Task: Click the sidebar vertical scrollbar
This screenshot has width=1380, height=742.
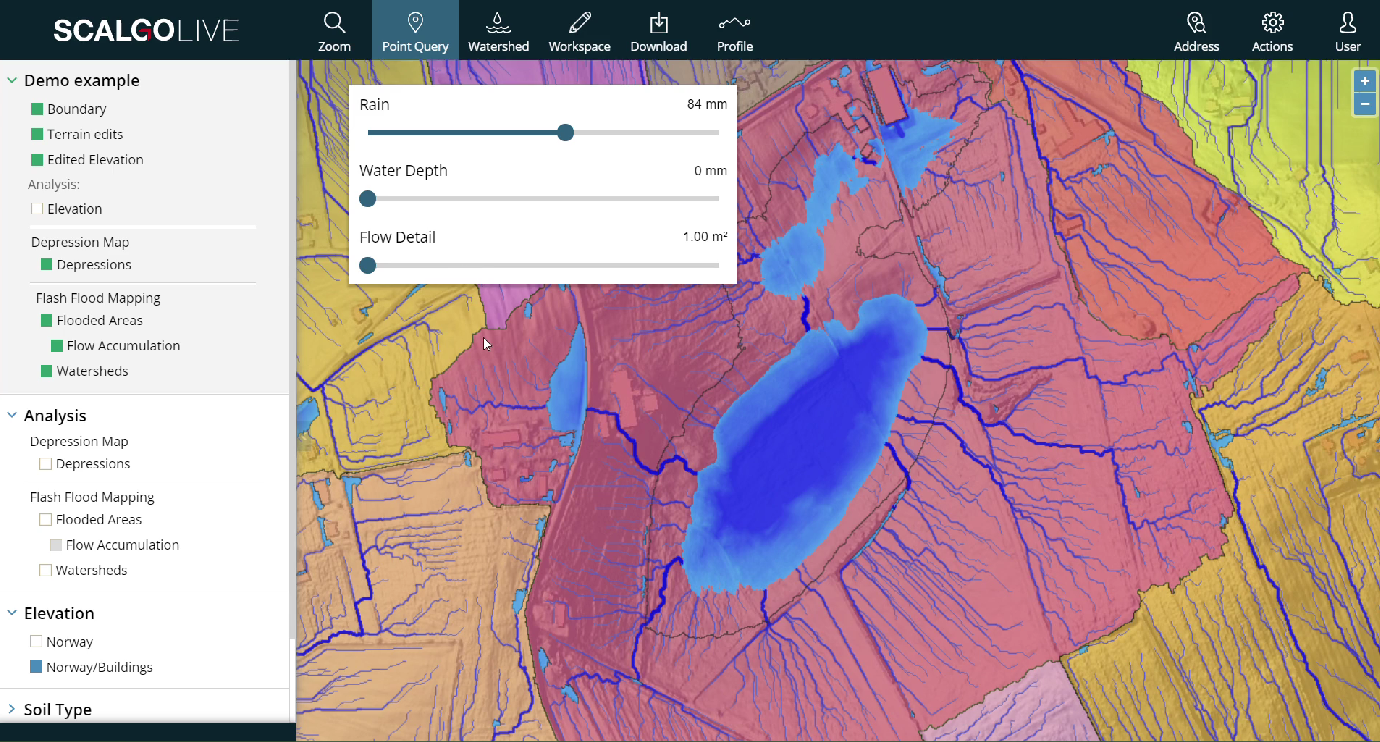Action: tap(293, 350)
